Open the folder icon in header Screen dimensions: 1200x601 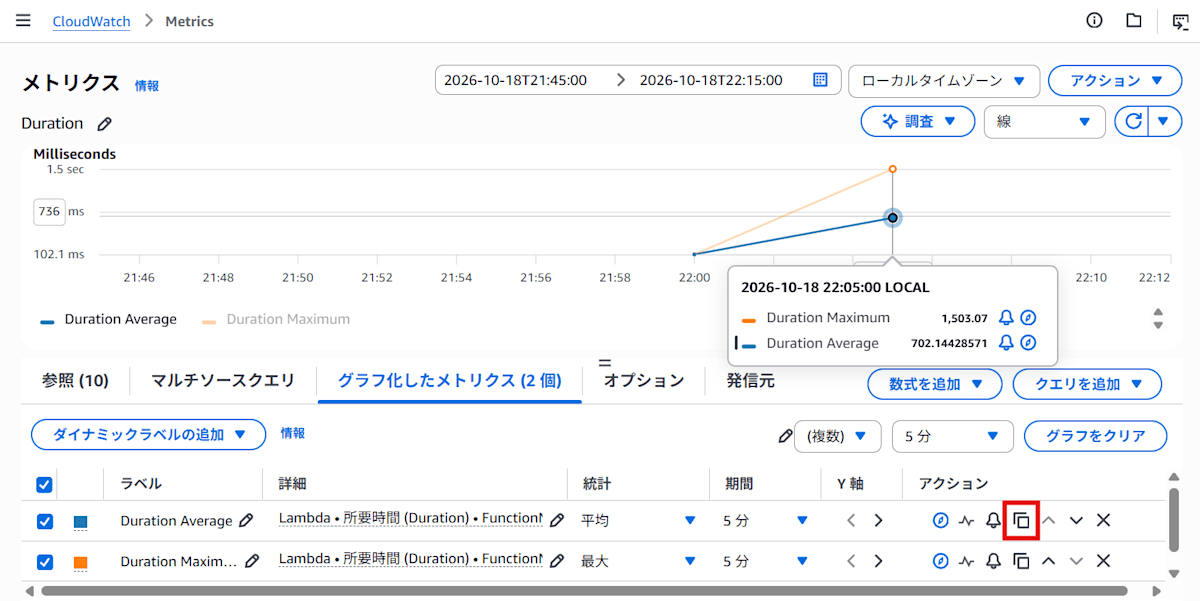[1133, 20]
